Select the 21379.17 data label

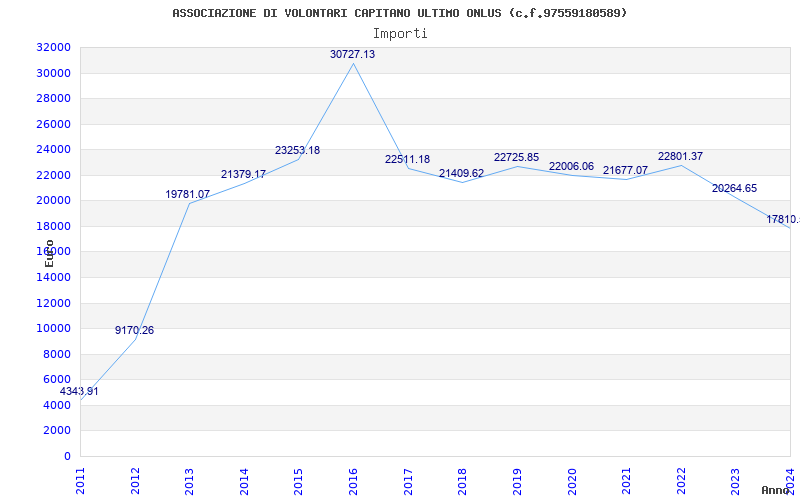pos(243,174)
